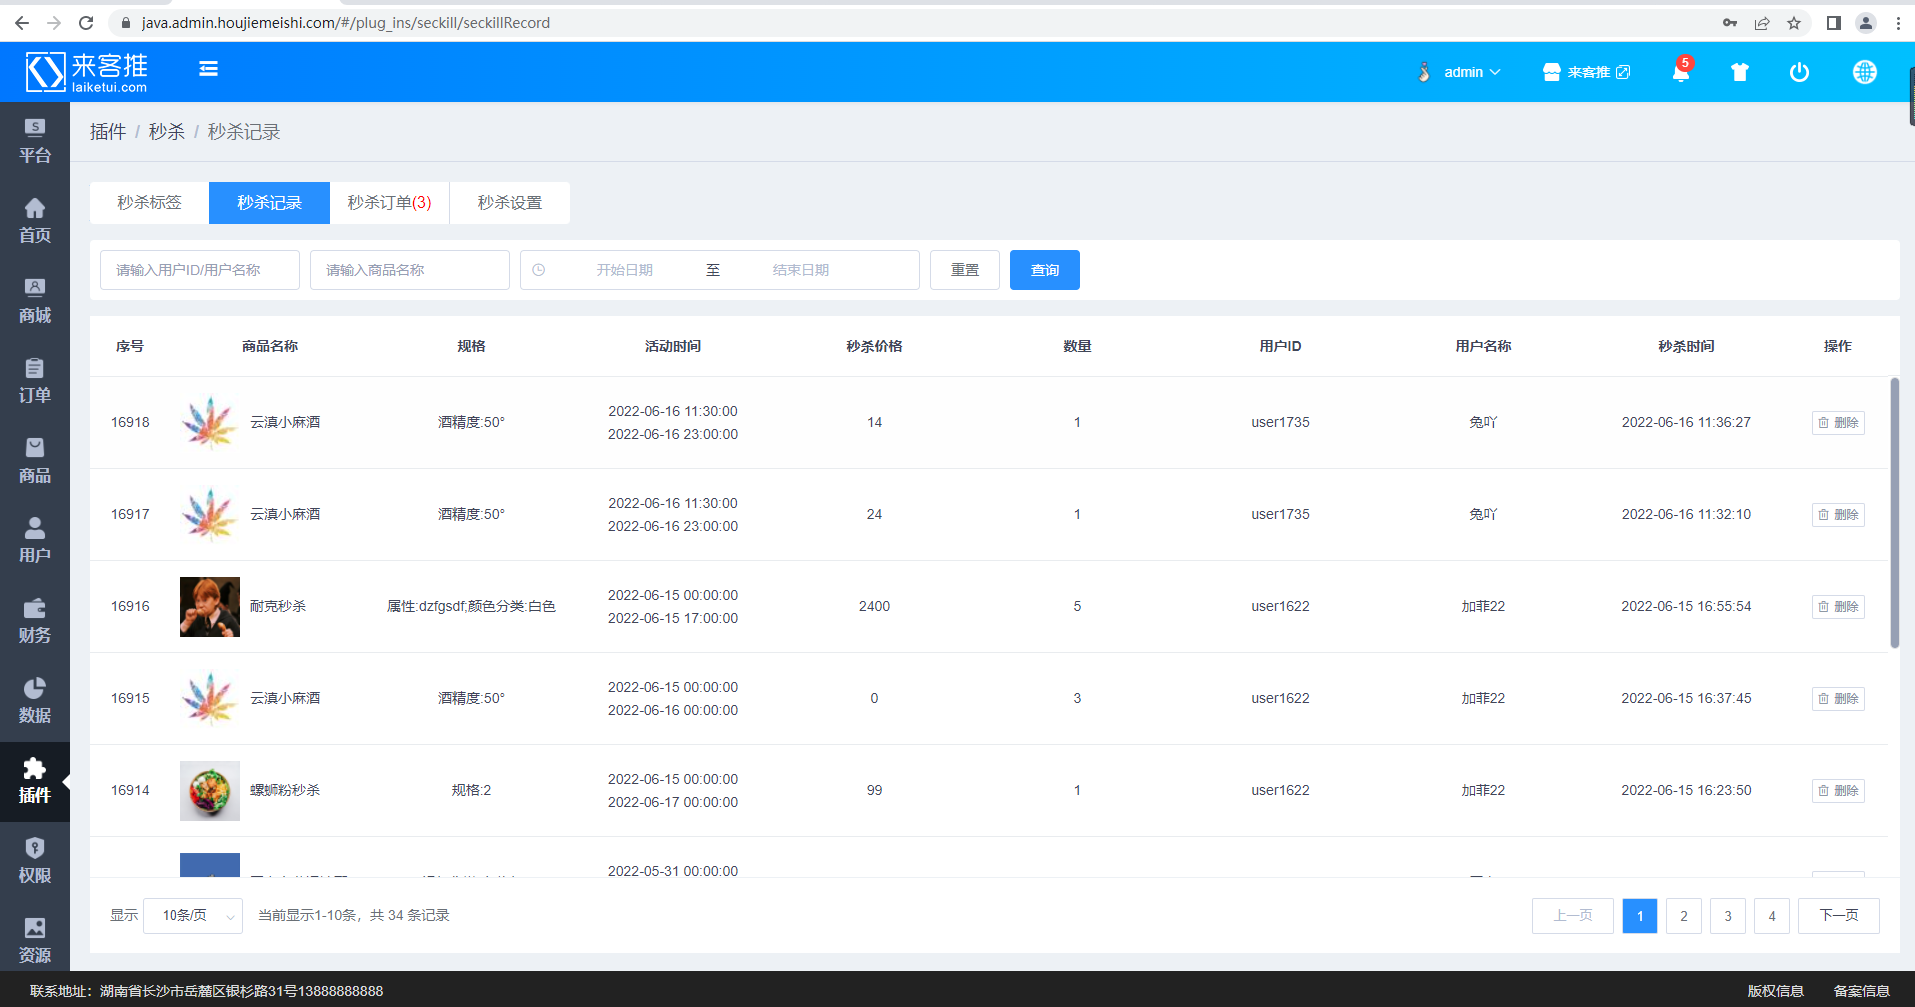Open the 用户 sidebar section
The width and height of the screenshot is (1915, 1007).
(35, 541)
